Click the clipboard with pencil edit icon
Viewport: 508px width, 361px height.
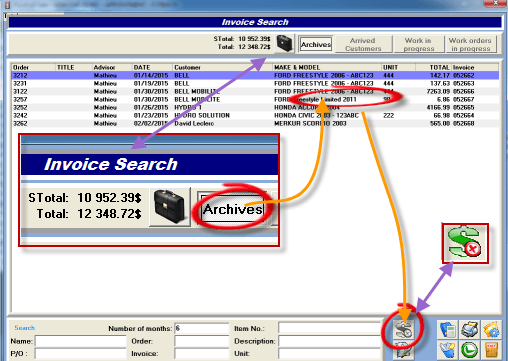tap(404, 351)
